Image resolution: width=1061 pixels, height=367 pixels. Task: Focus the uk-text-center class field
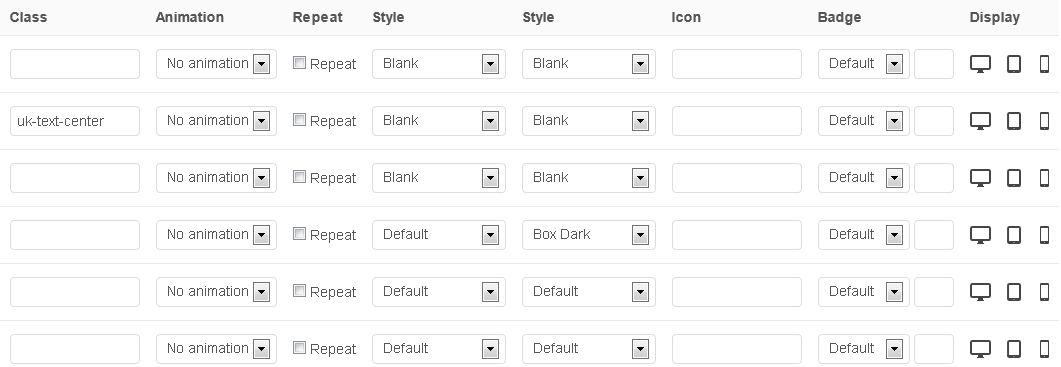click(x=74, y=121)
